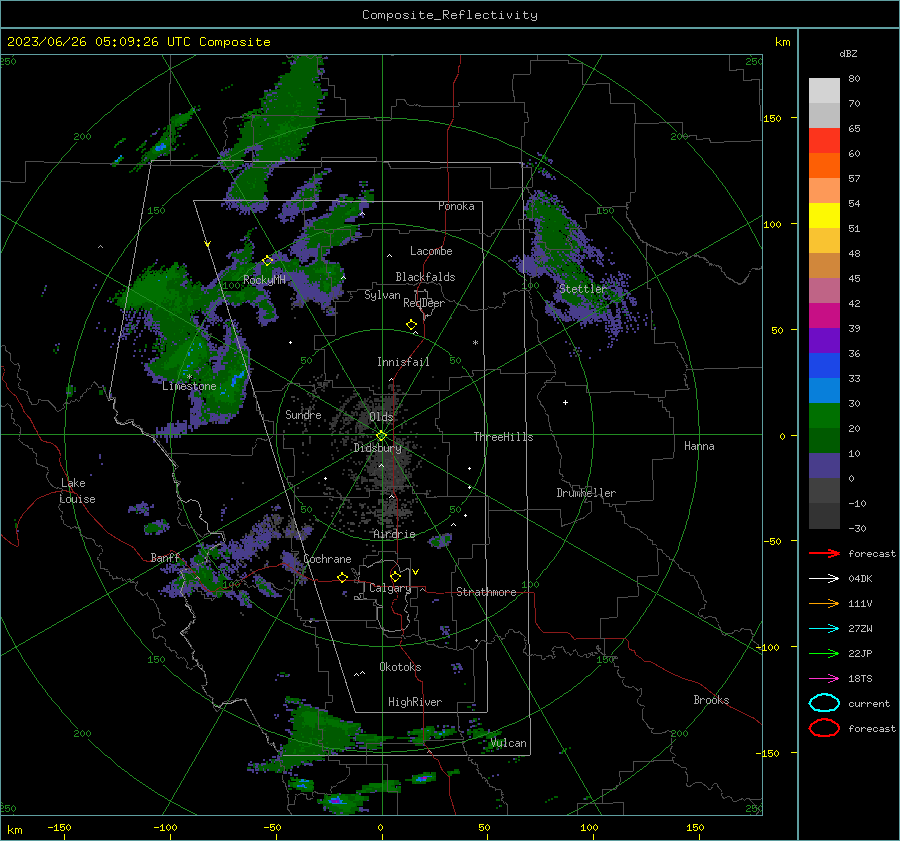Image resolution: width=900 pixels, height=841 pixels.
Task: Click the white asterisk marker above Limestone
Action: (x=189, y=377)
